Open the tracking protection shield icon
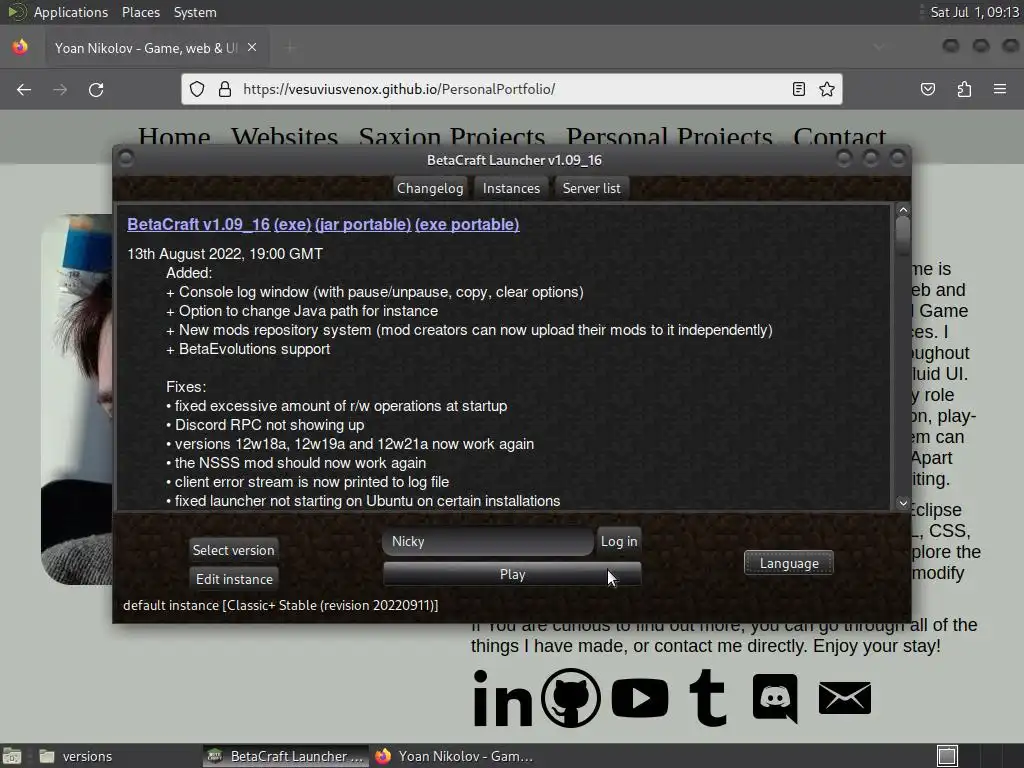The height and width of the screenshot is (768, 1024). coord(197,89)
